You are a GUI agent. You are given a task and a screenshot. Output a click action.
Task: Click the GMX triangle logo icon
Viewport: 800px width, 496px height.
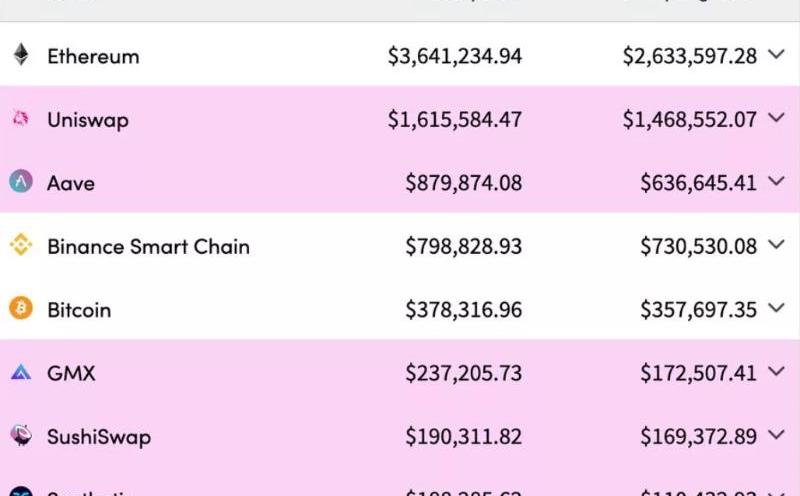[x=21, y=373]
